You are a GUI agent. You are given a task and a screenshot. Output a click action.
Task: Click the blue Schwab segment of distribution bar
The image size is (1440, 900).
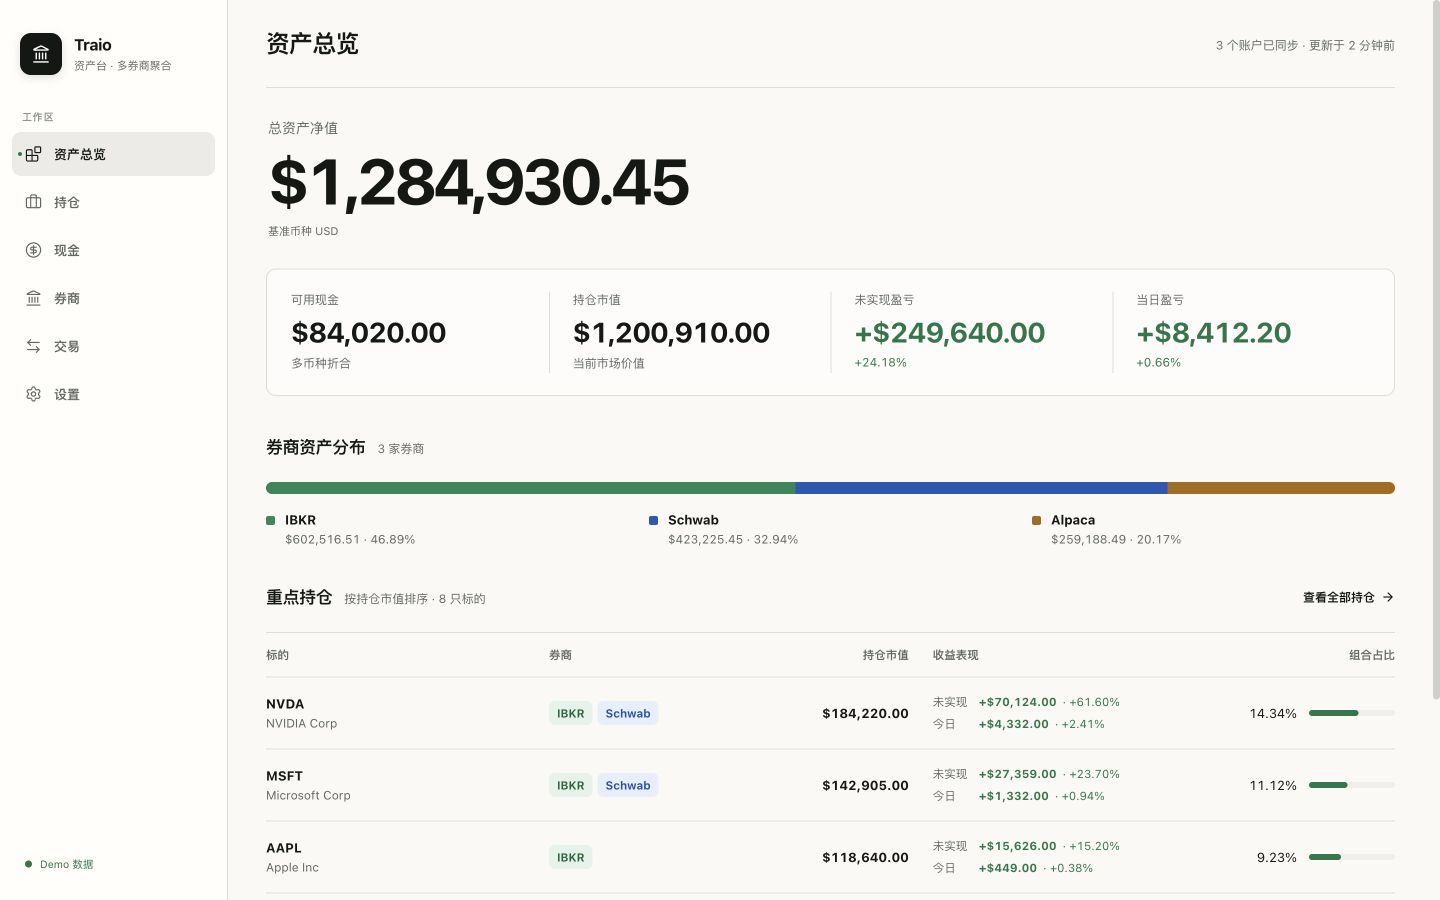[981, 488]
